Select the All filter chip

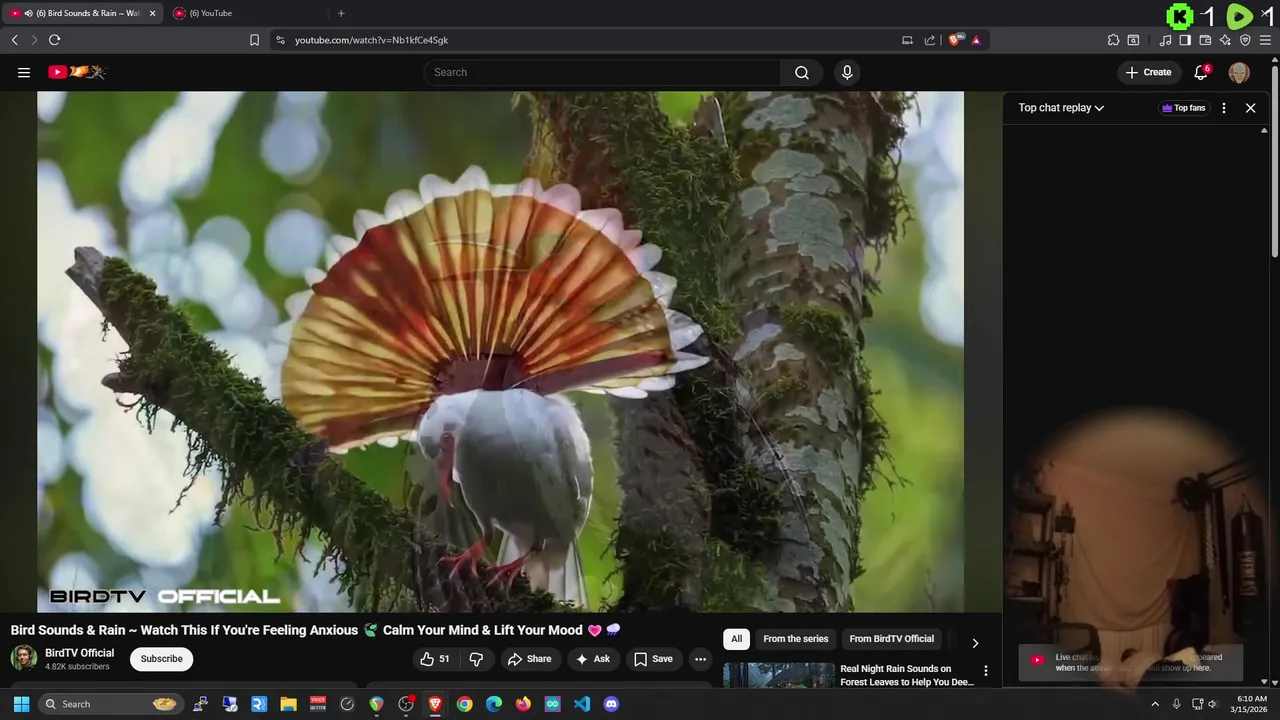click(736, 639)
